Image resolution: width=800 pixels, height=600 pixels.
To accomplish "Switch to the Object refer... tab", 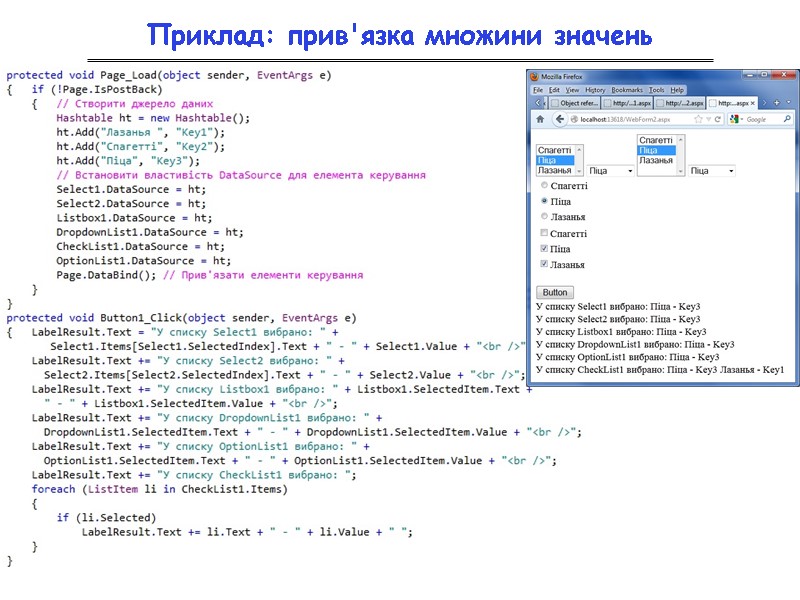I will (x=574, y=103).
